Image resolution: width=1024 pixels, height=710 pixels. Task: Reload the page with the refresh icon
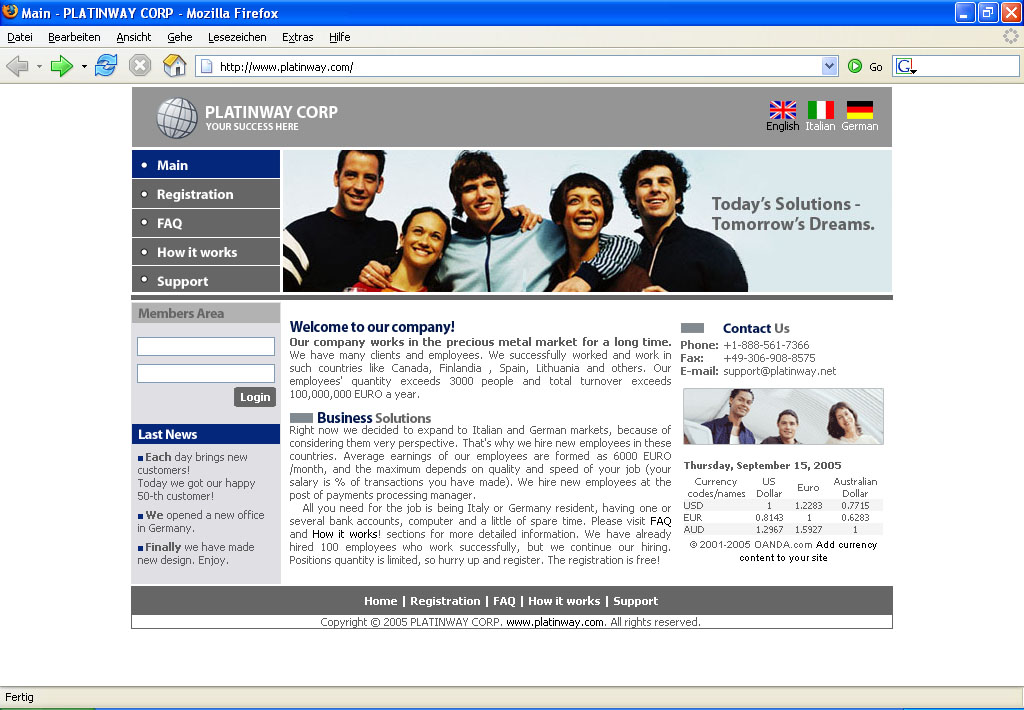point(105,66)
